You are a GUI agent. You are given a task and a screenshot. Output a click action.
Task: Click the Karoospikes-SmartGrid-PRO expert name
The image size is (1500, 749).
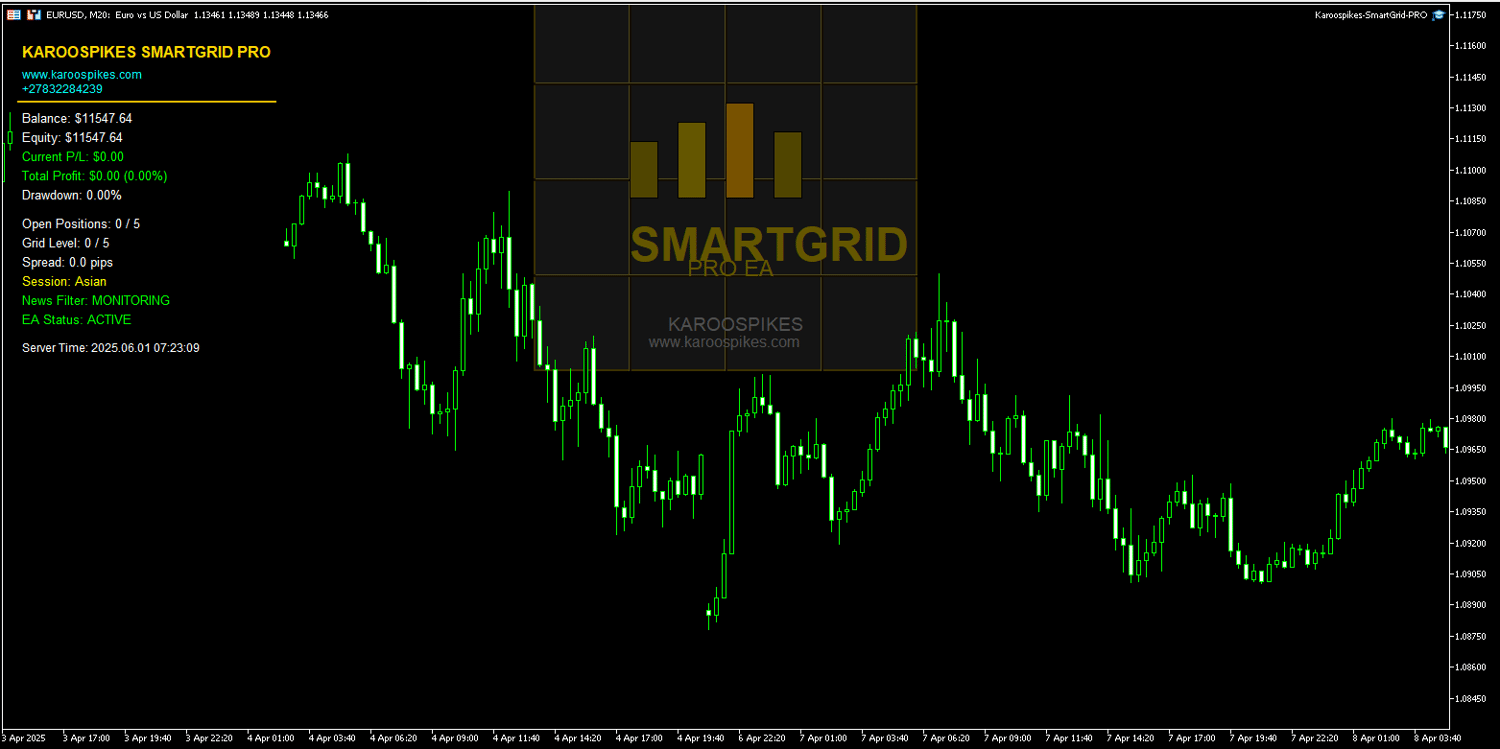click(x=1370, y=15)
